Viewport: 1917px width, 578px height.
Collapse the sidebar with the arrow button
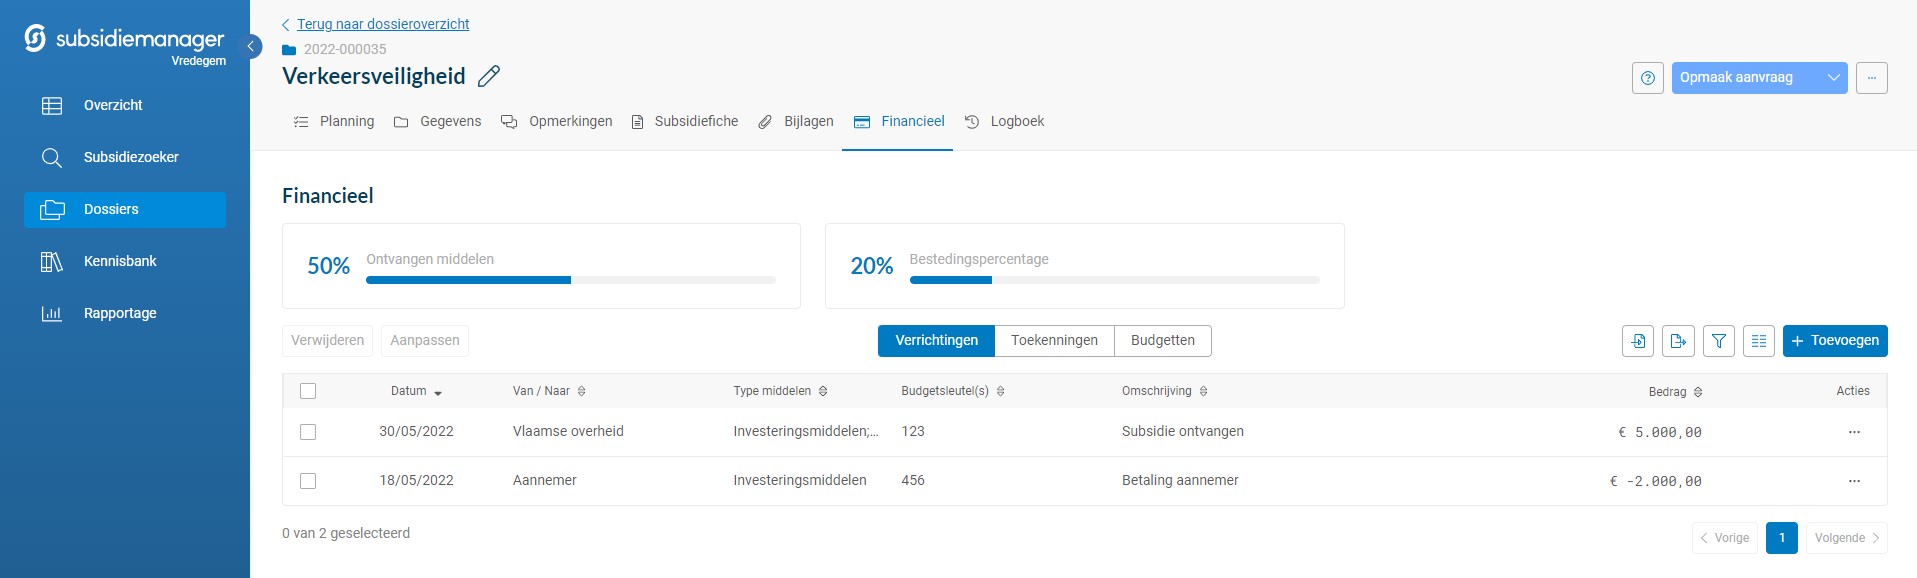pos(252,47)
